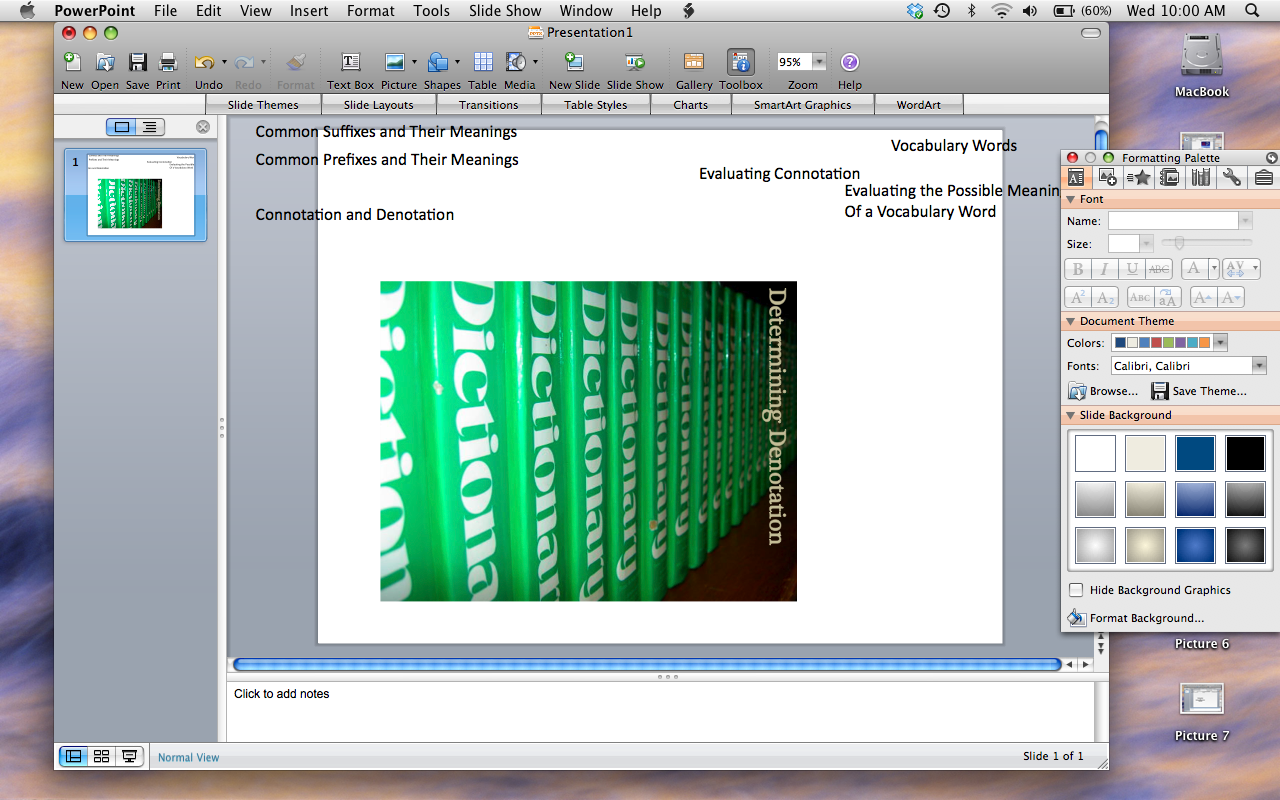The image size is (1280, 800).
Task: Switch to Slide Sorter view button
Action: click(x=101, y=757)
